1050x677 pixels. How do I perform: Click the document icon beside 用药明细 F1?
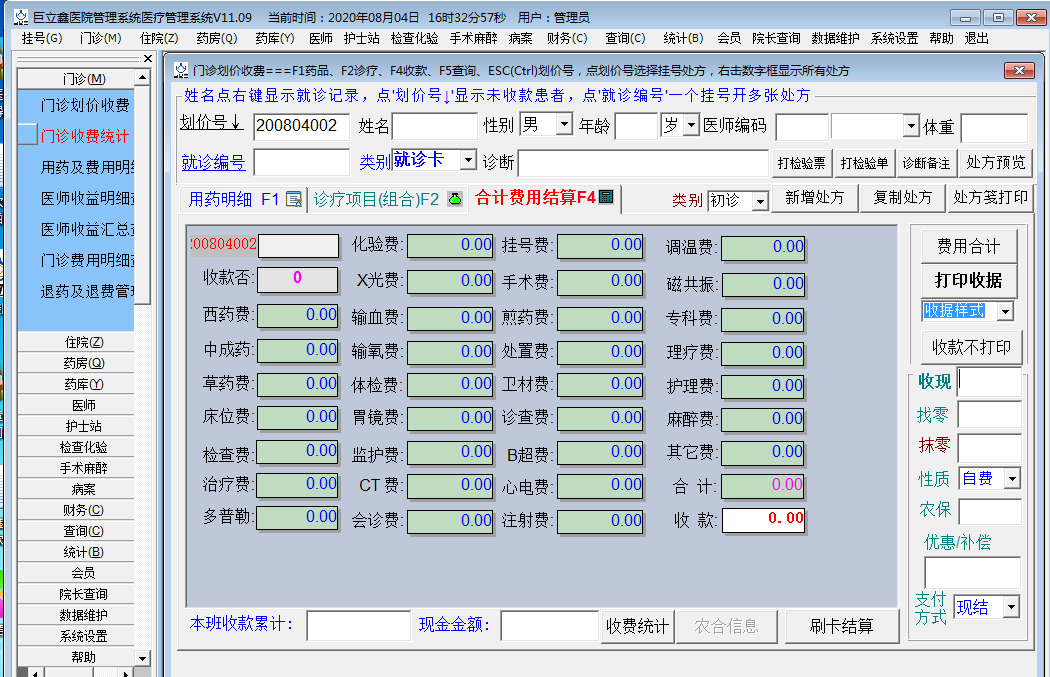pos(291,199)
